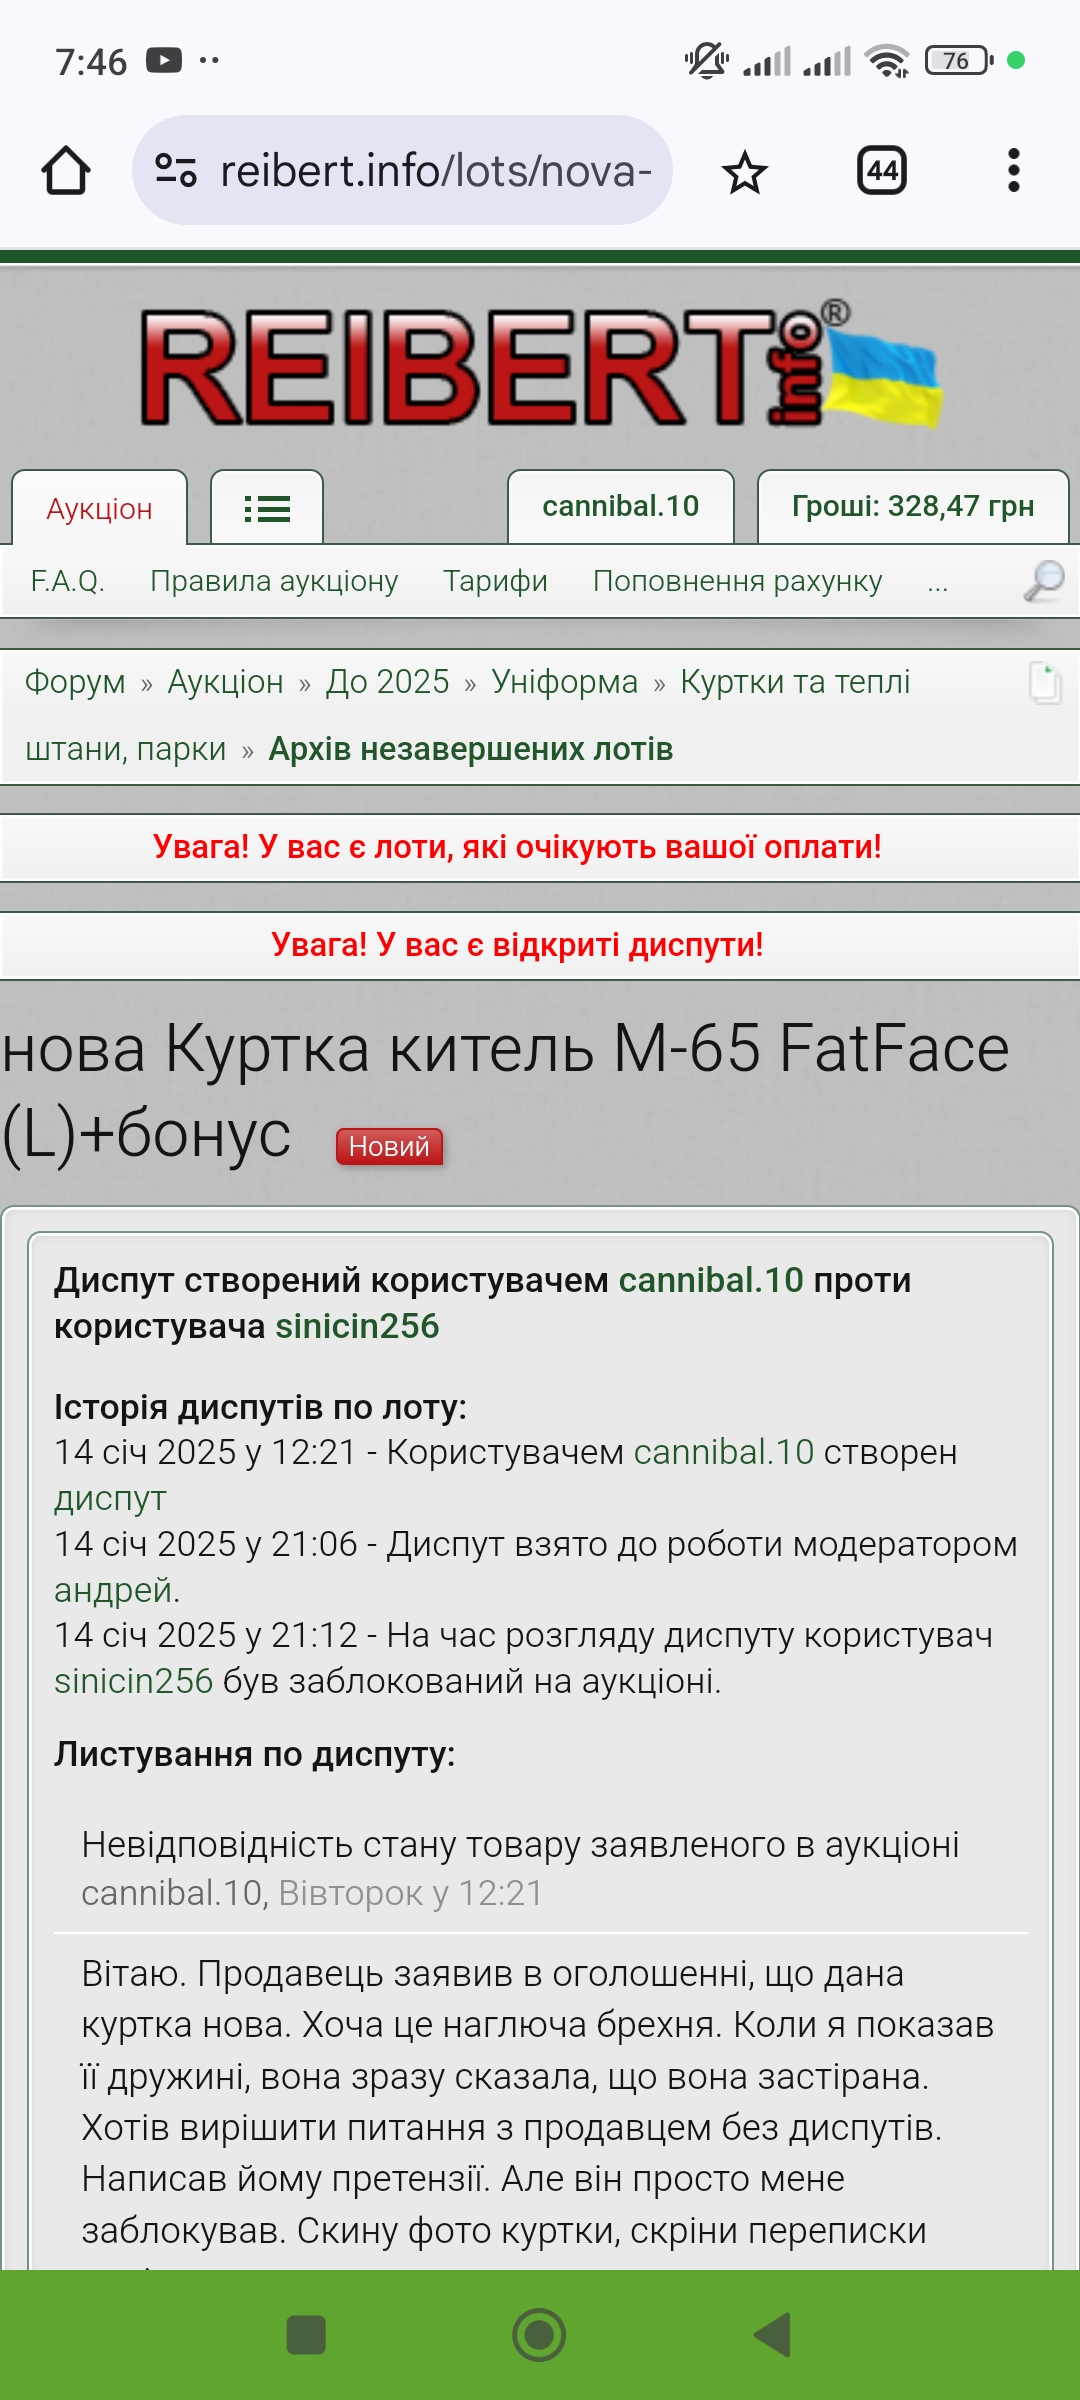Open the Гроші: 328,47 грн balance tab
This screenshot has height=2400, width=1080.
(913, 506)
